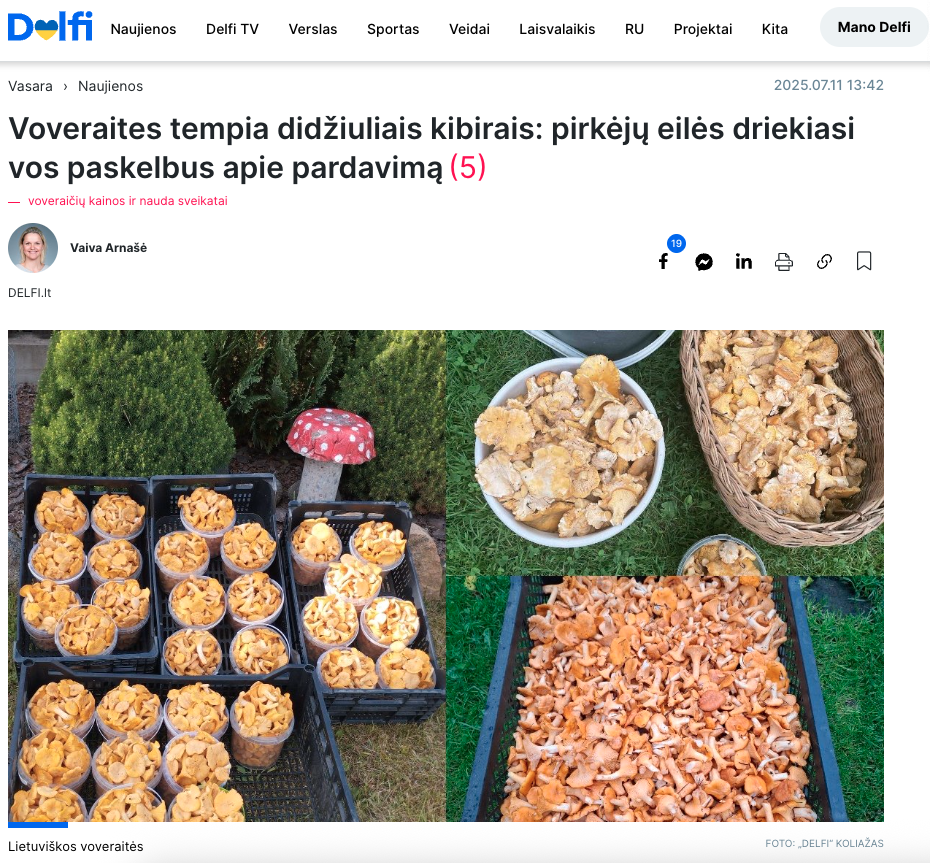Open Naujienos menu

(x=143, y=29)
